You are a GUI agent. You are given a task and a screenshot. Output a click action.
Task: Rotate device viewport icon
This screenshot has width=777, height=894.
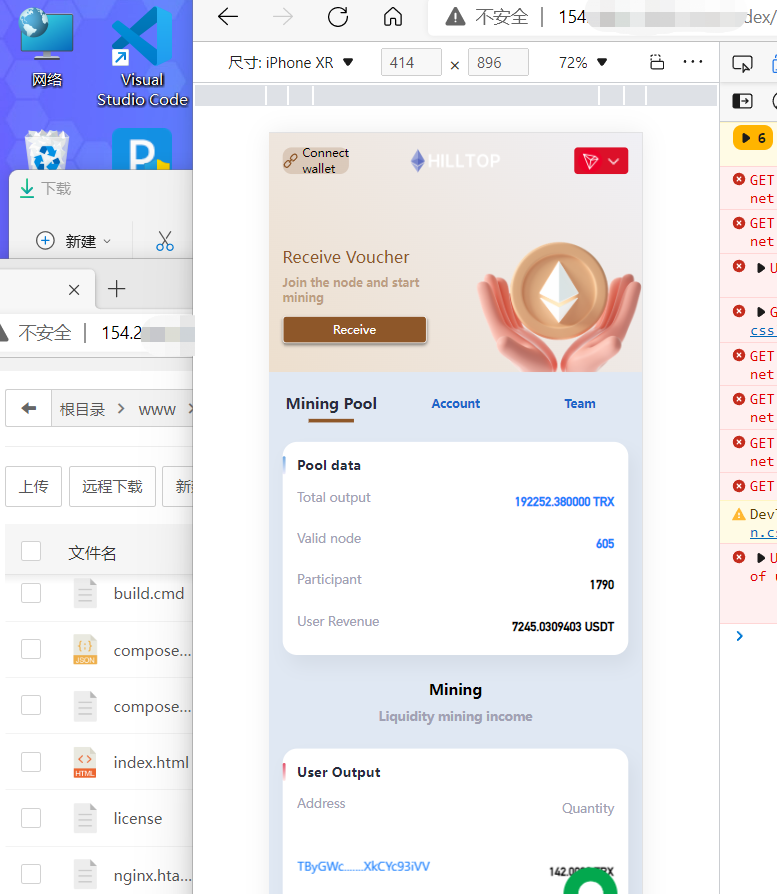click(657, 62)
